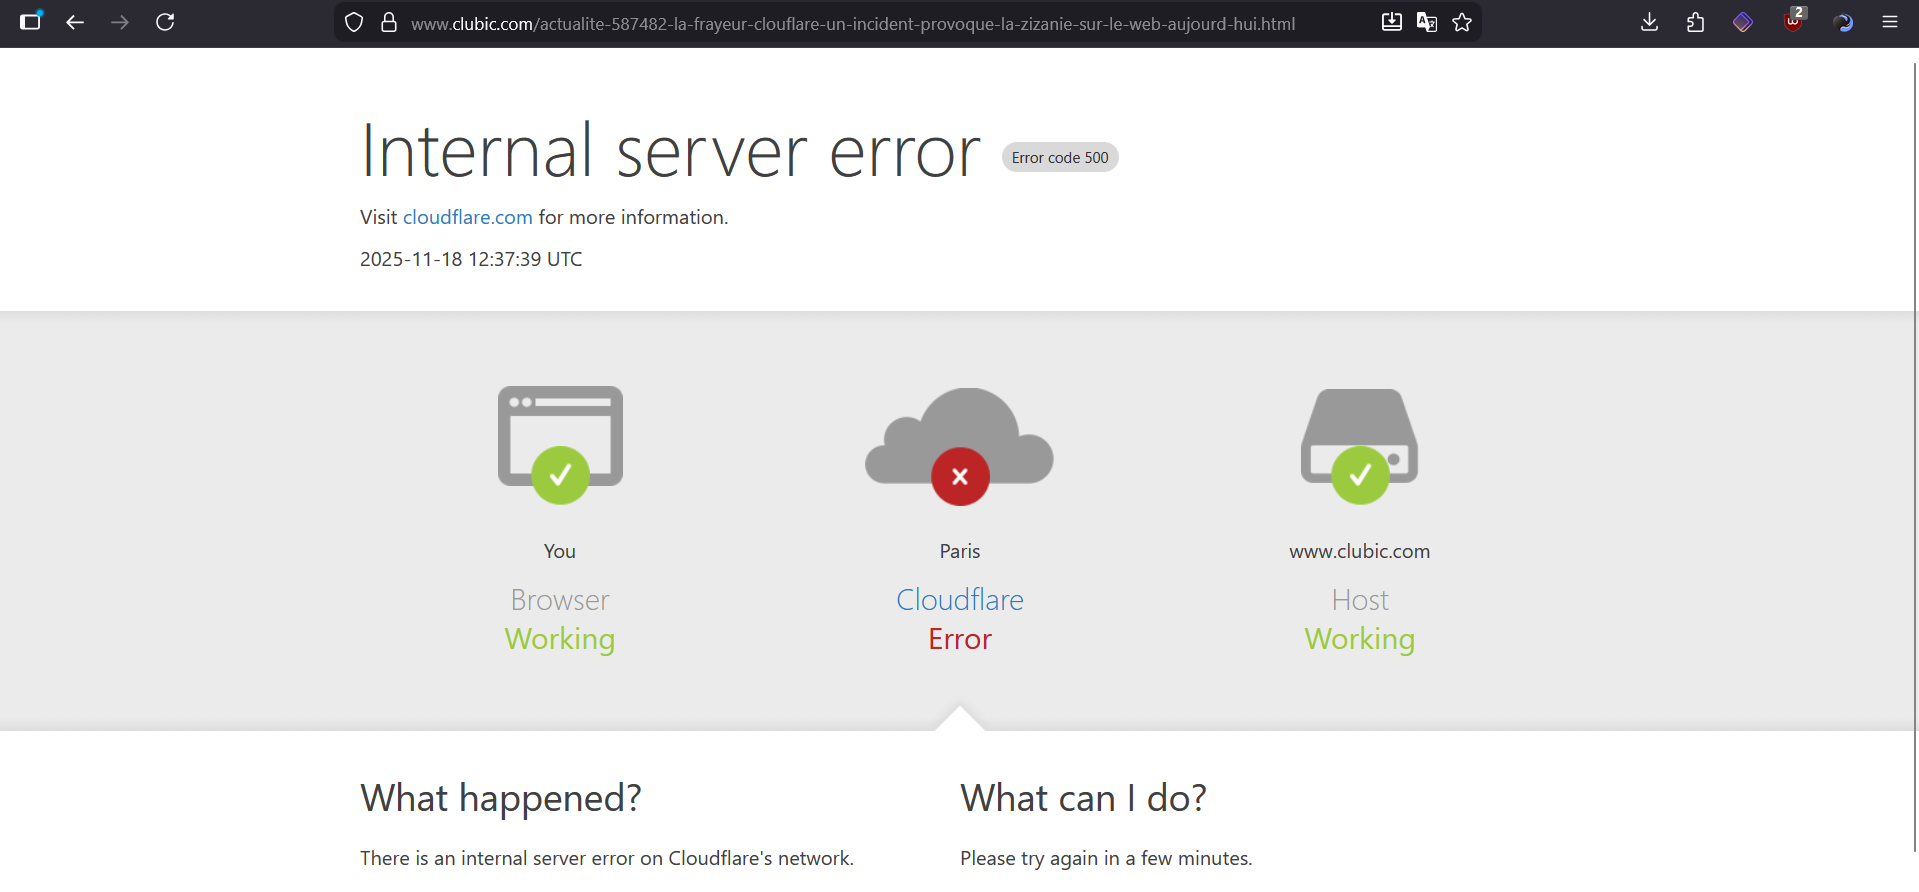Viewport: 1919px width, 892px height.
Task: Follow the cloudflare.com link
Action: [x=467, y=217]
